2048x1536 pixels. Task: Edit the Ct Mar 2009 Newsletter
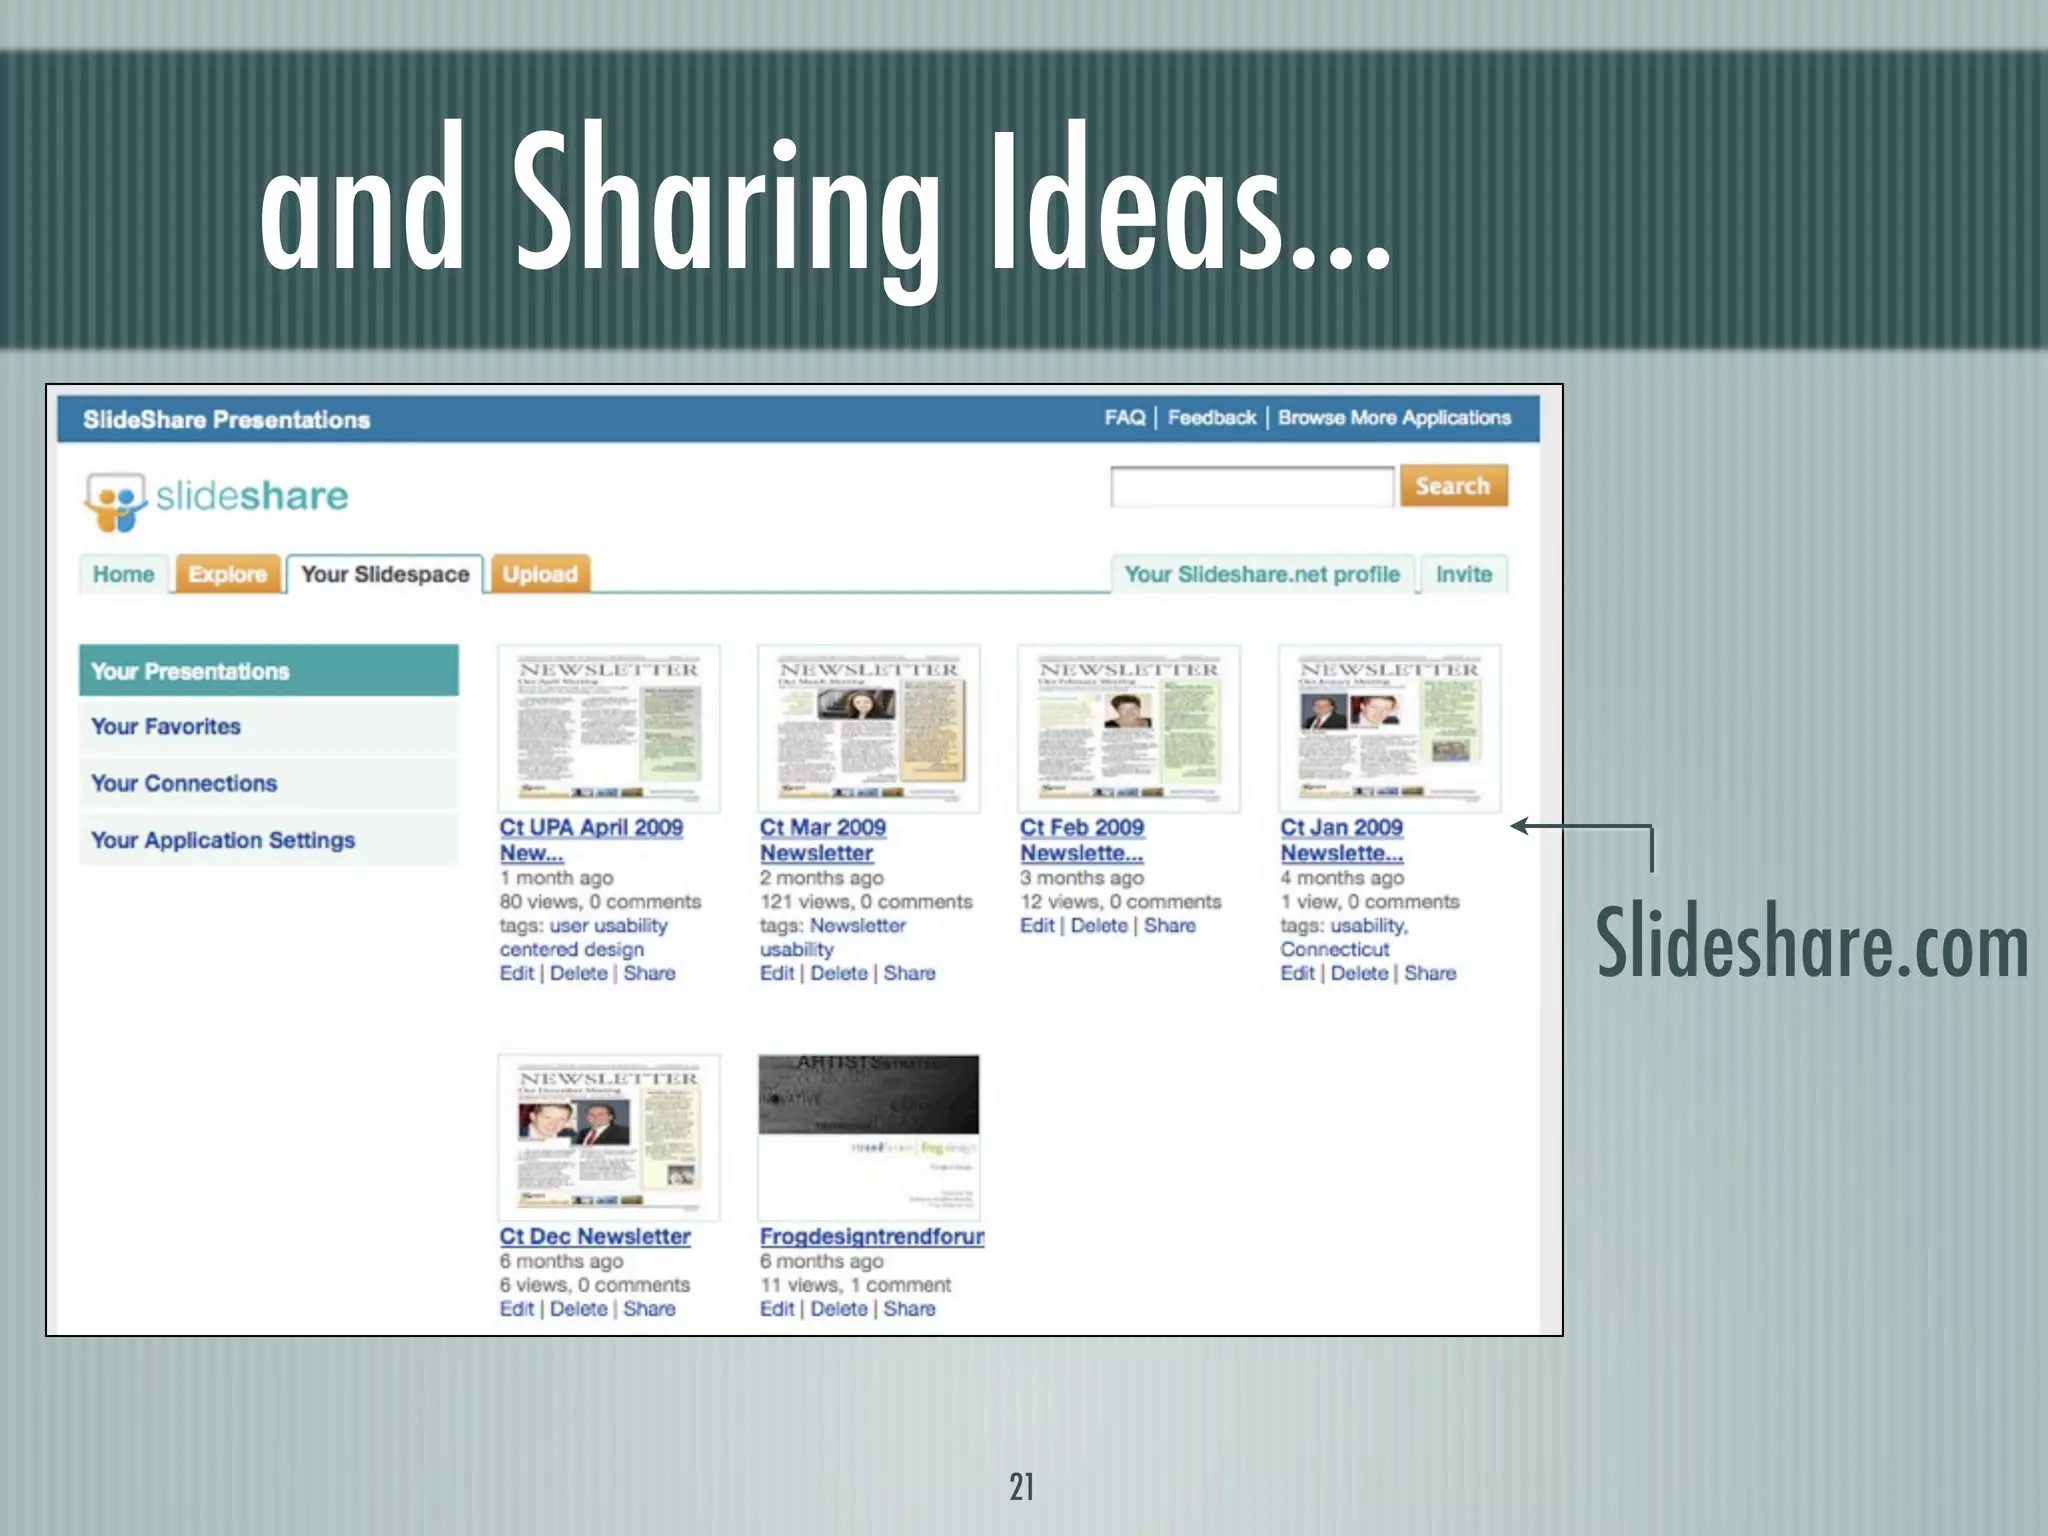pos(777,973)
